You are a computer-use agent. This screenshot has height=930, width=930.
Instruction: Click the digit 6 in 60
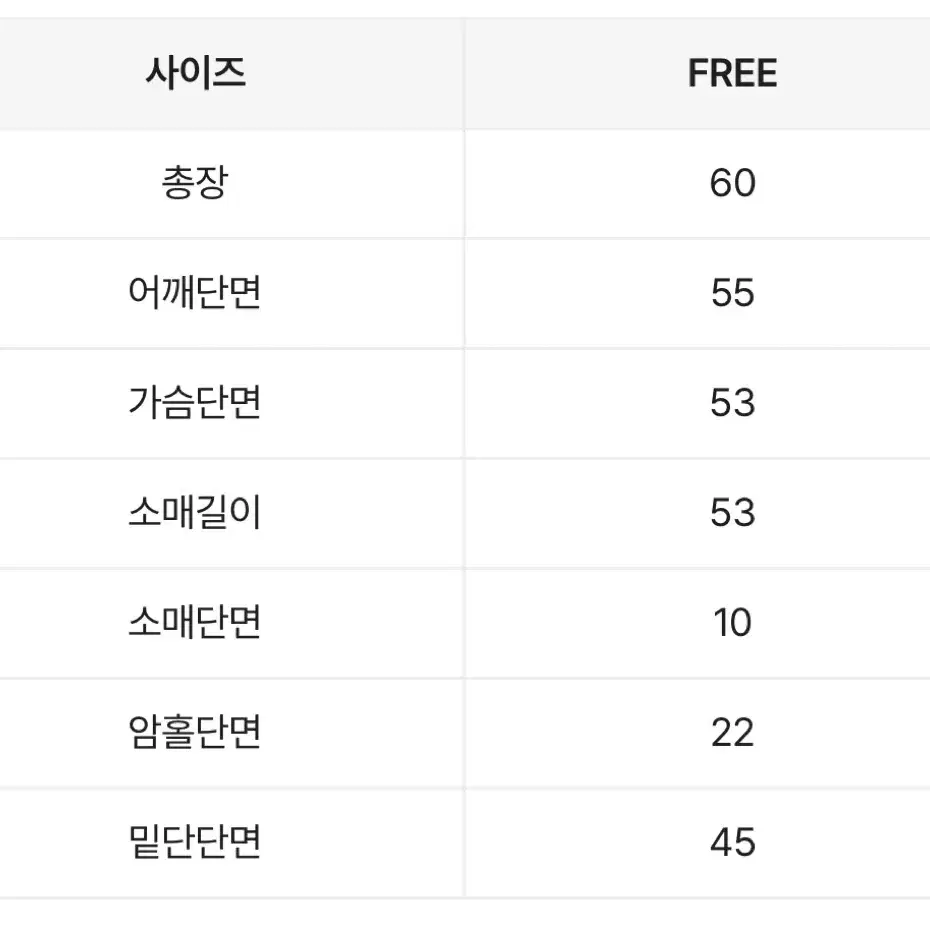(721, 183)
